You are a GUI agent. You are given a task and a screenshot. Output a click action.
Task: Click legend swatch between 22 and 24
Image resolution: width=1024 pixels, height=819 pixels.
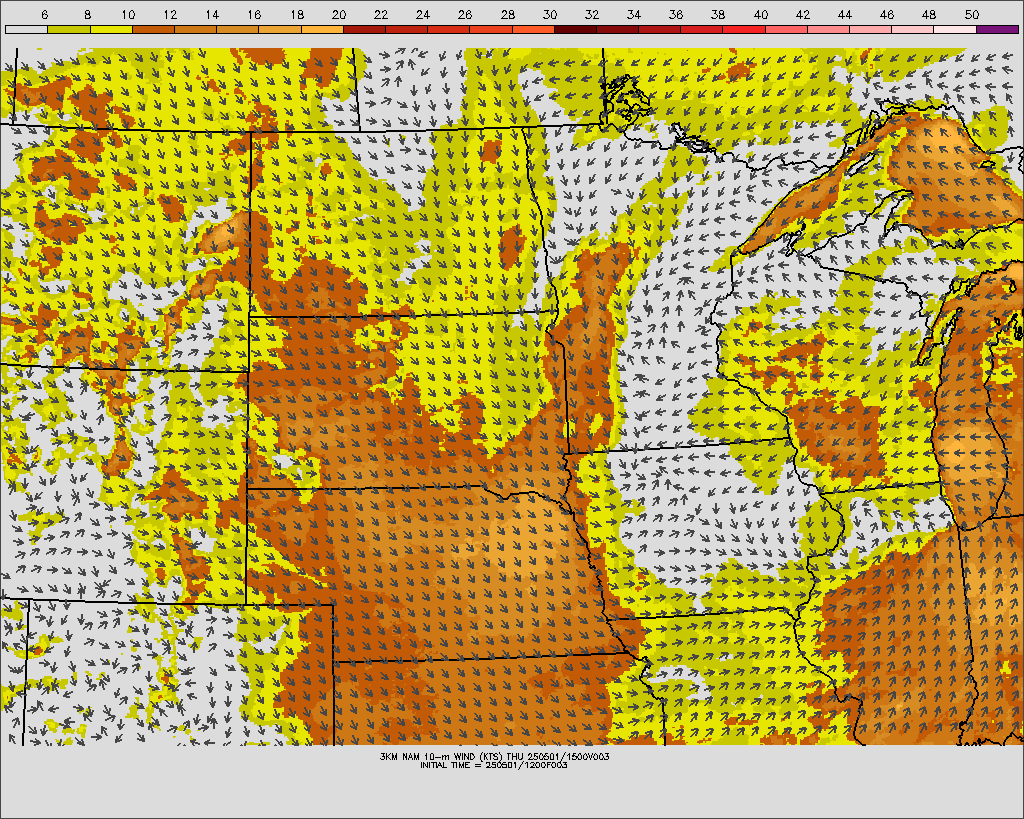(406, 29)
